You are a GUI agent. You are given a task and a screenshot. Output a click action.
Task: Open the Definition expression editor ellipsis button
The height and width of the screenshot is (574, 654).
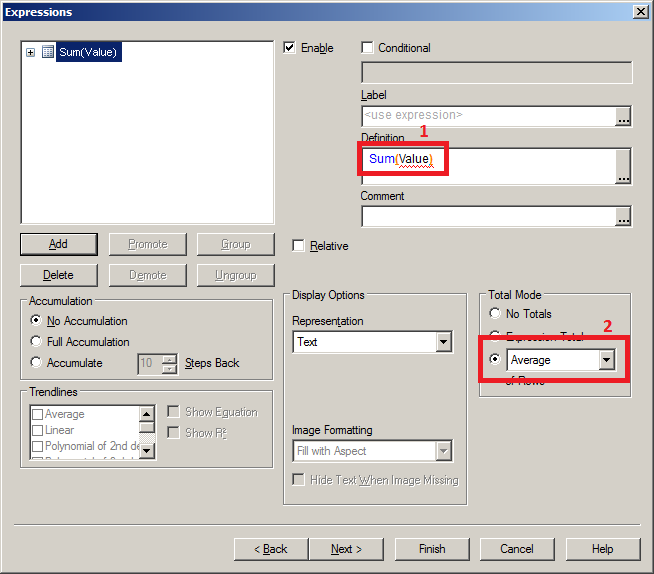coord(624,166)
